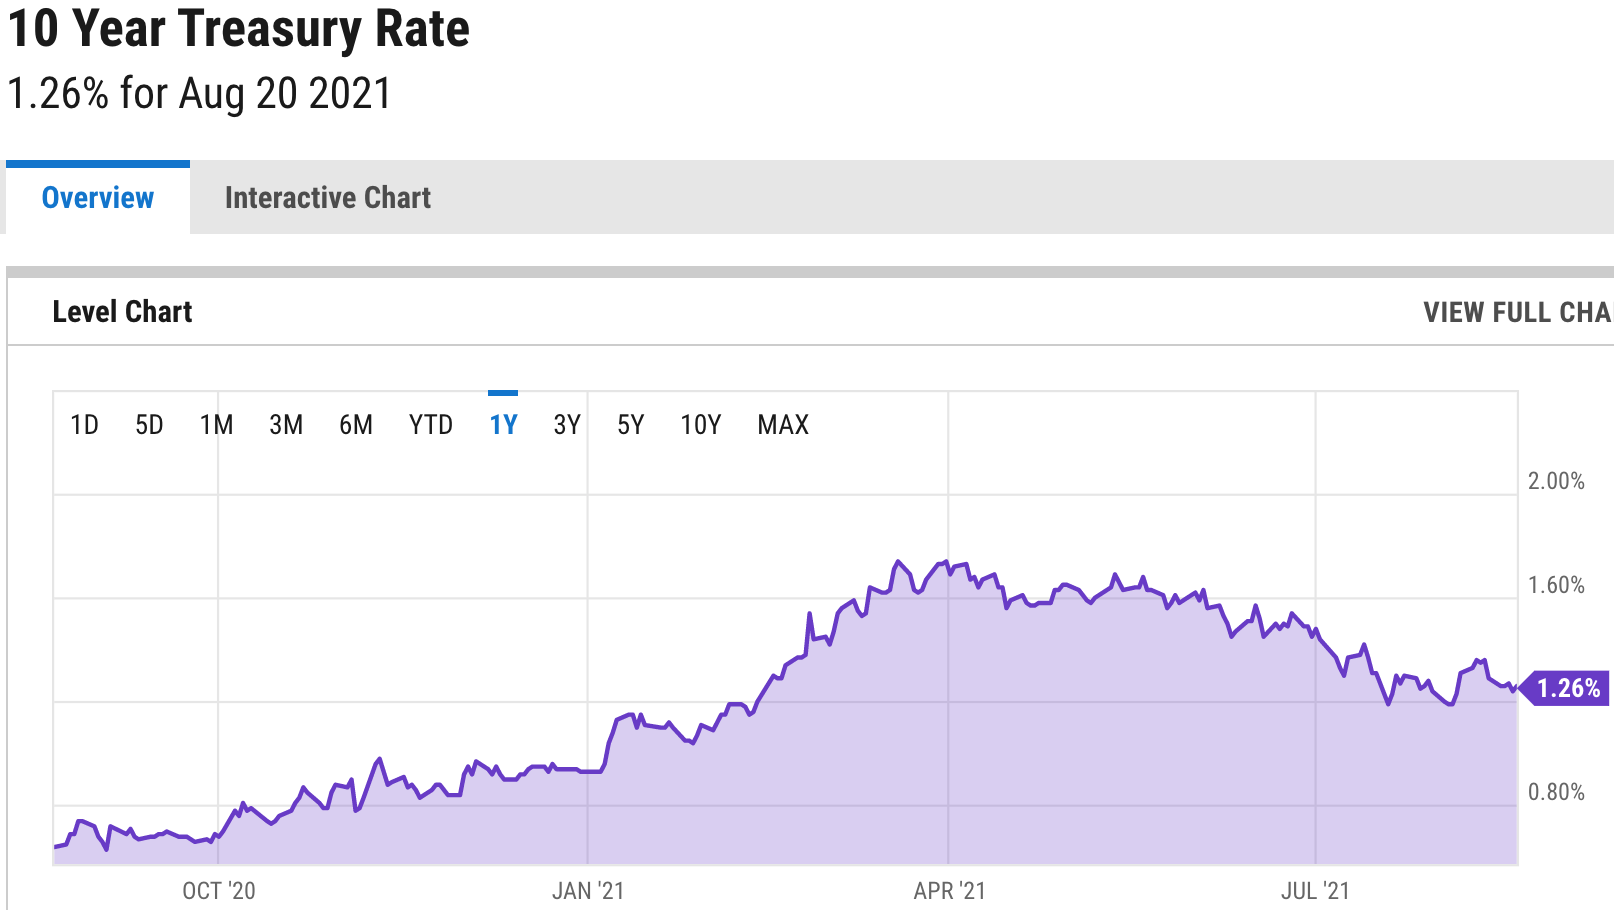Select the currently active 1Y range
Screen dimensions: 1614x910
pyautogui.click(x=503, y=424)
